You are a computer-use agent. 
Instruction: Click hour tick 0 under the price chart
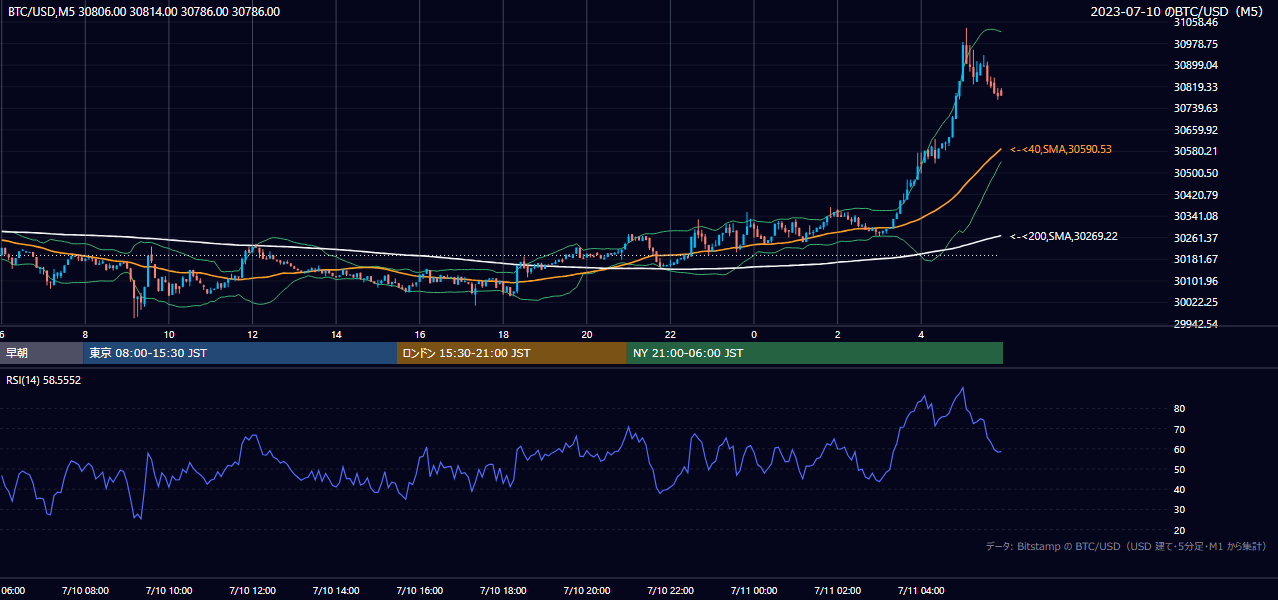754,335
